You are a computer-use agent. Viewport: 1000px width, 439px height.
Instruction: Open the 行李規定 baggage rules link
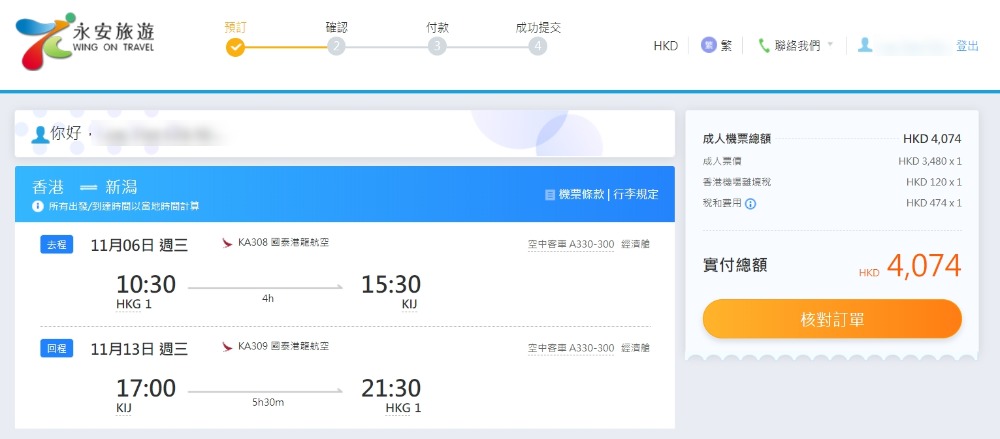[x=635, y=194]
